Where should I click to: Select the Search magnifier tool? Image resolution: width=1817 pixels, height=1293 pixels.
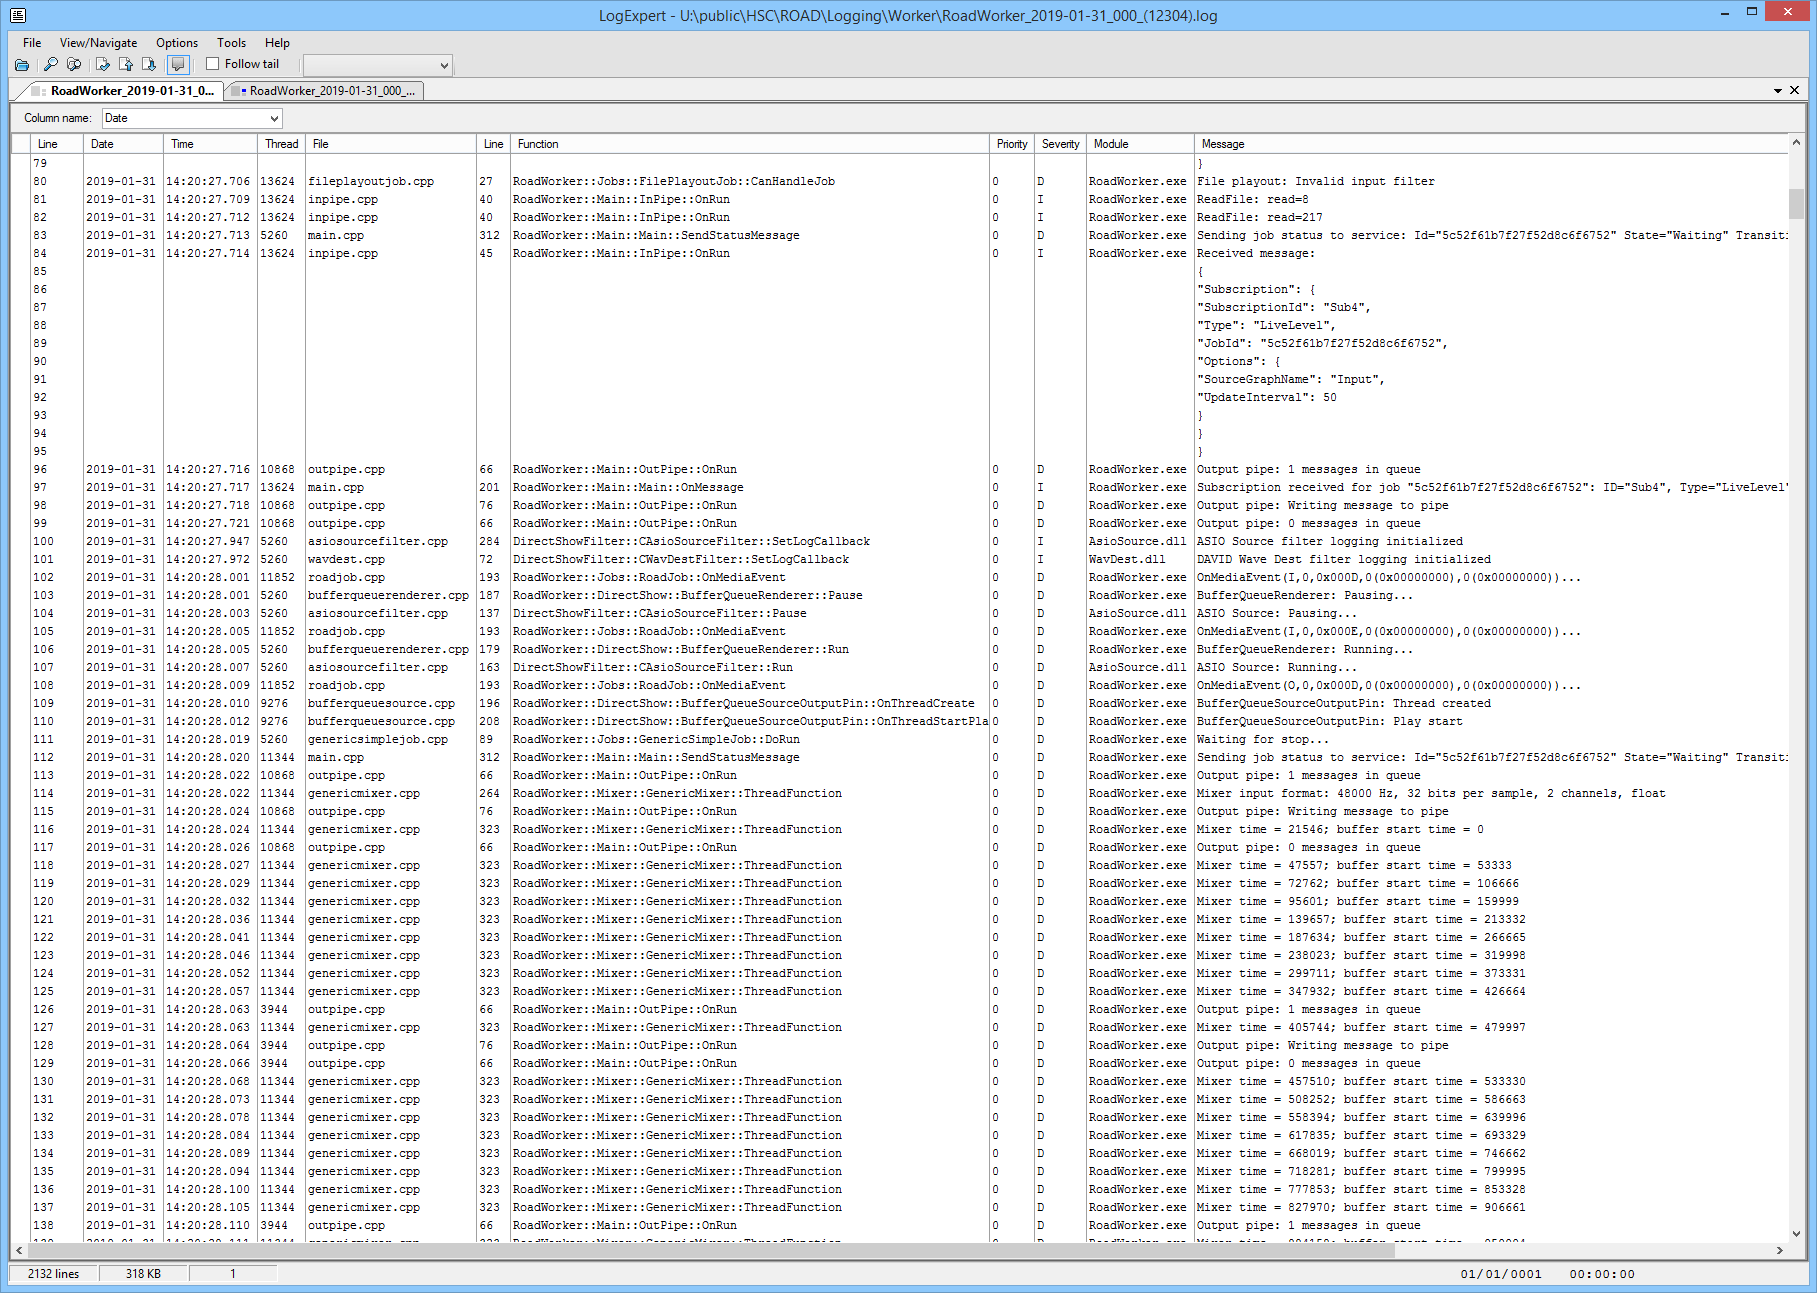coord(50,64)
